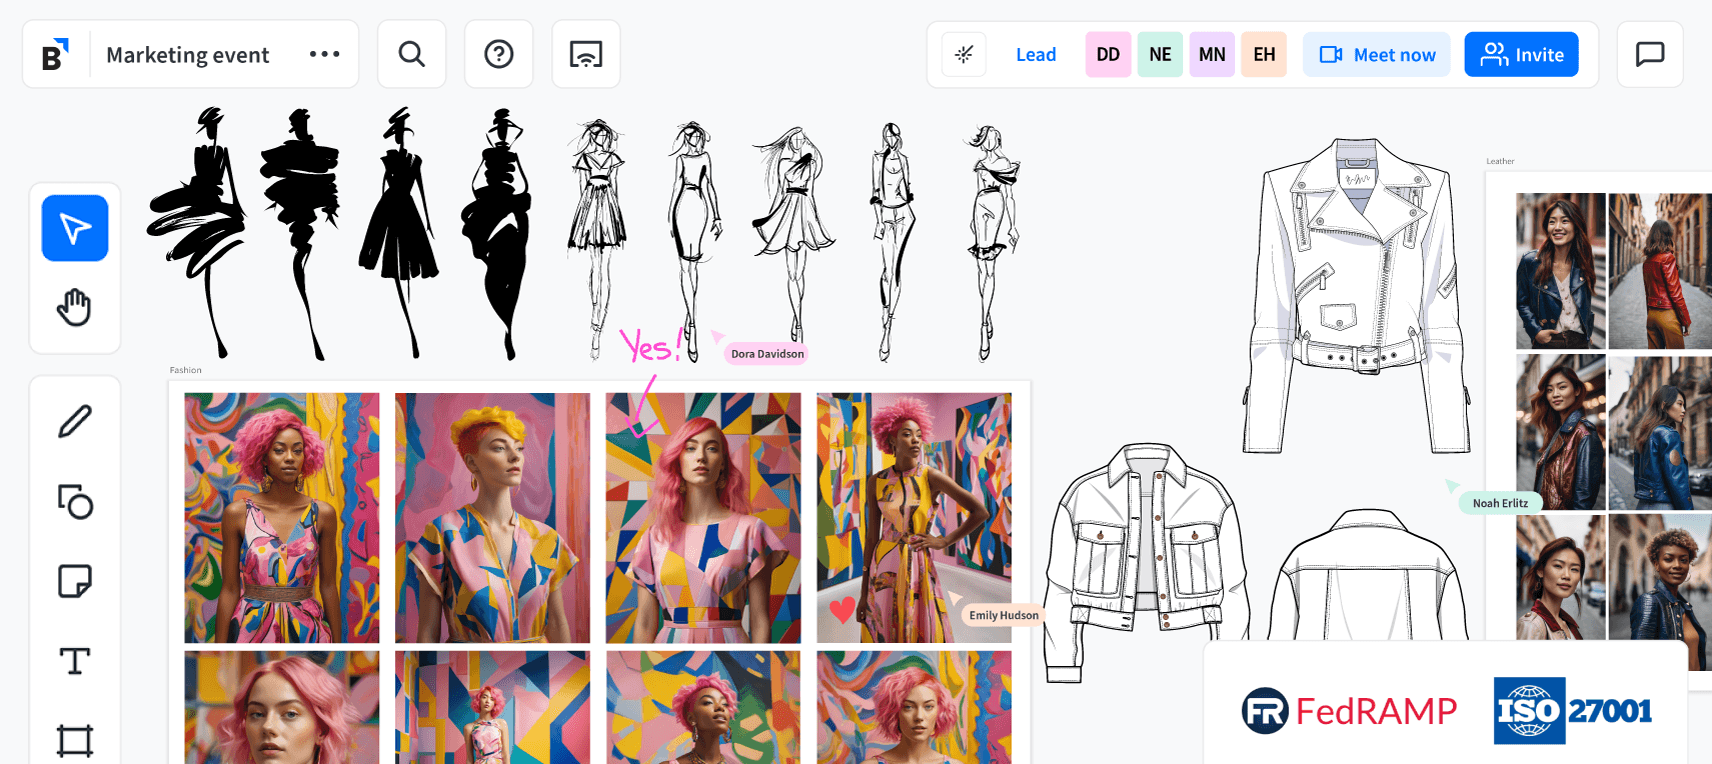The width and height of the screenshot is (1712, 764).
Task: Open the search tool
Action: (412, 54)
